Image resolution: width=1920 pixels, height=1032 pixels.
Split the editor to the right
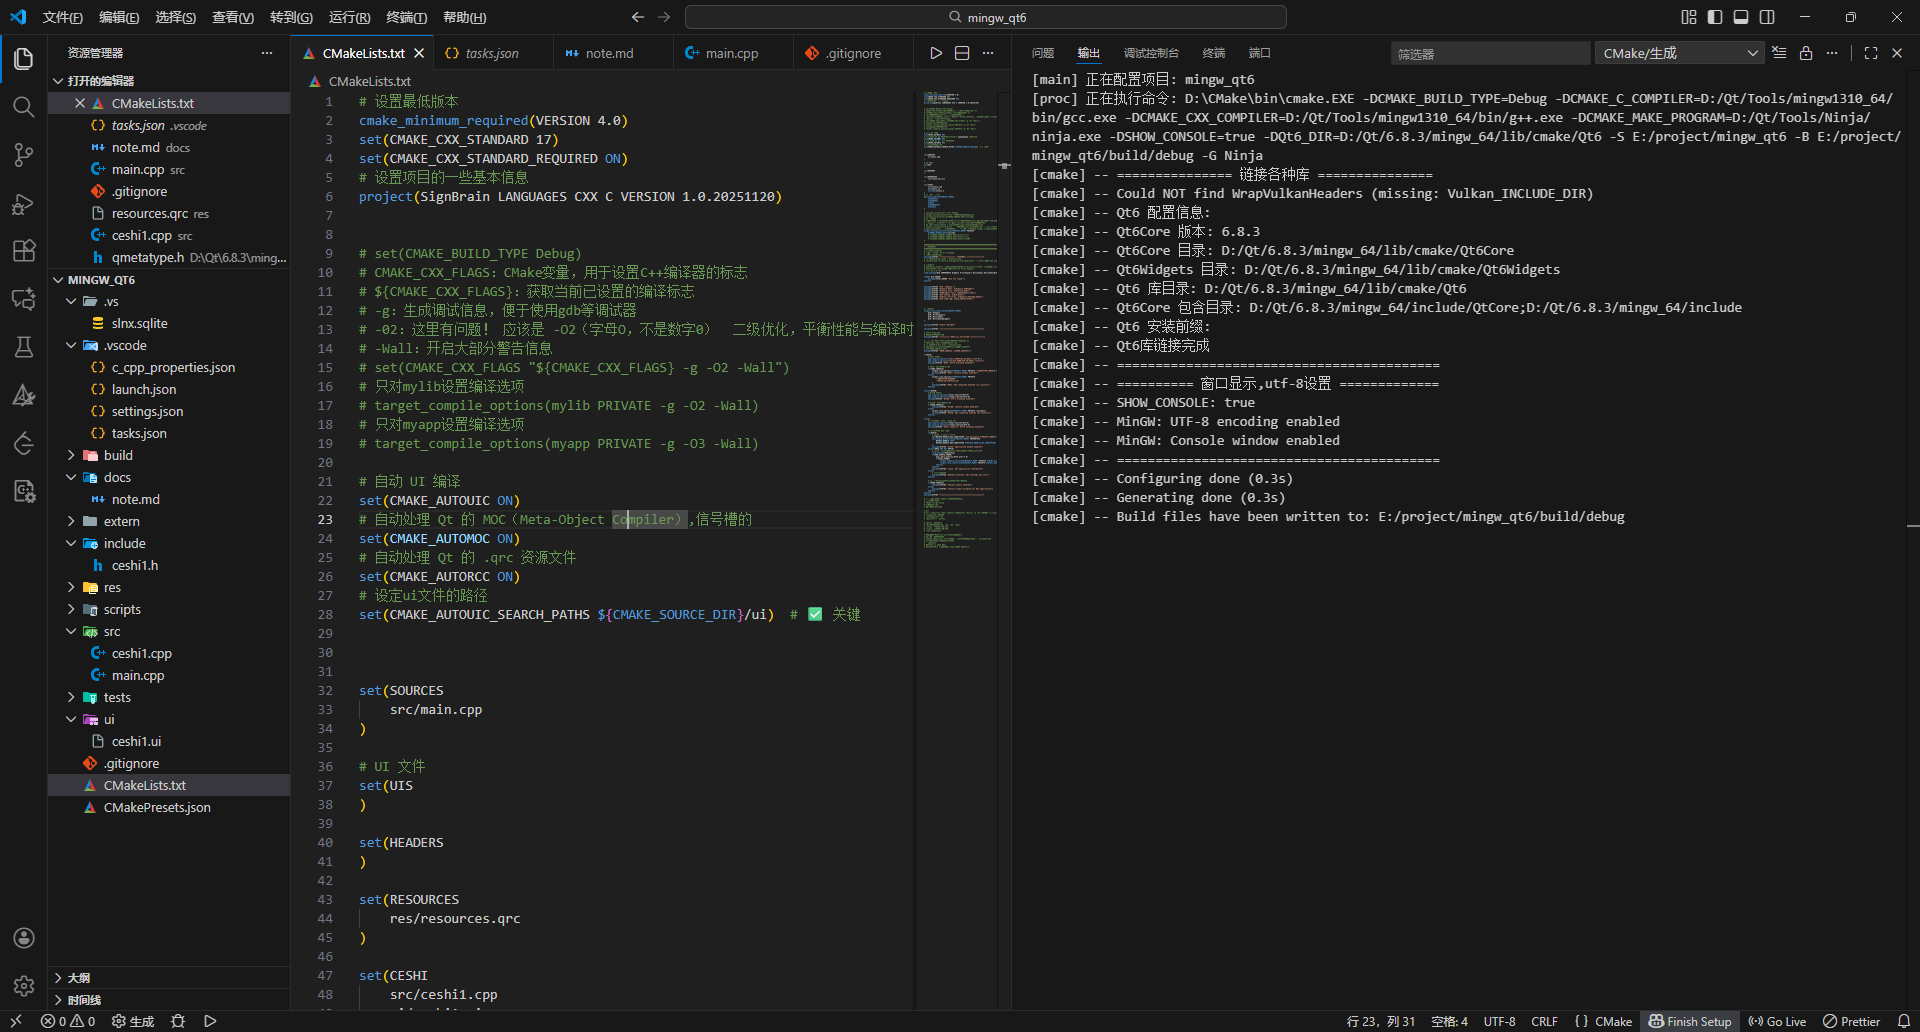[x=962, y=53]
